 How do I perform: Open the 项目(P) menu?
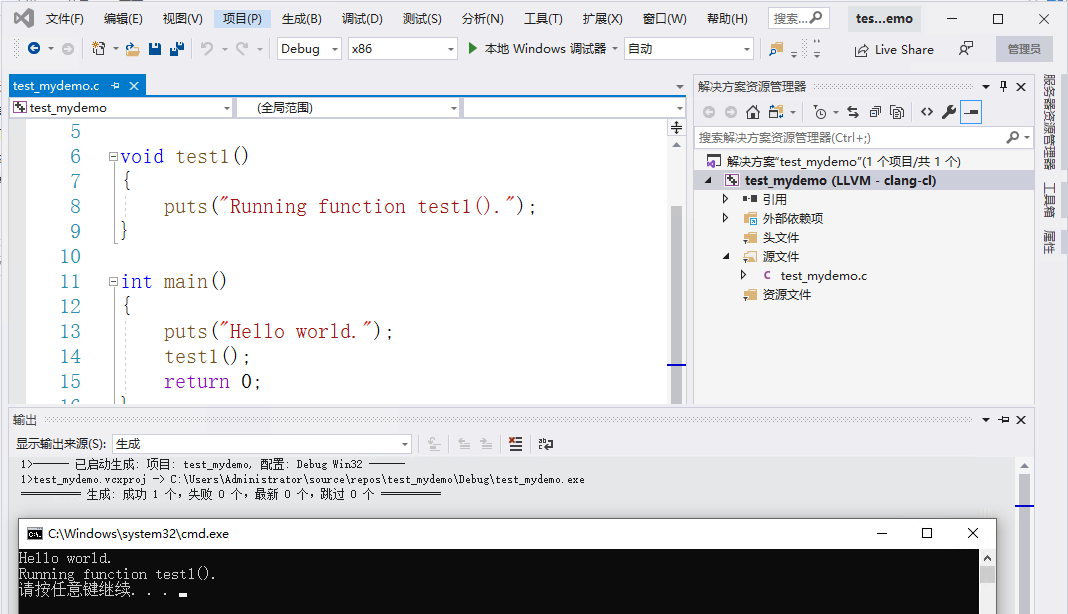coord(242,18)
